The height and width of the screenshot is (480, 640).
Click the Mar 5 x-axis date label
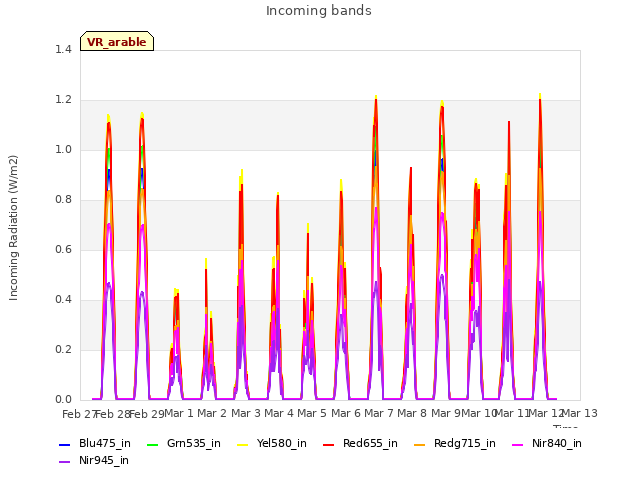[312, 413]
